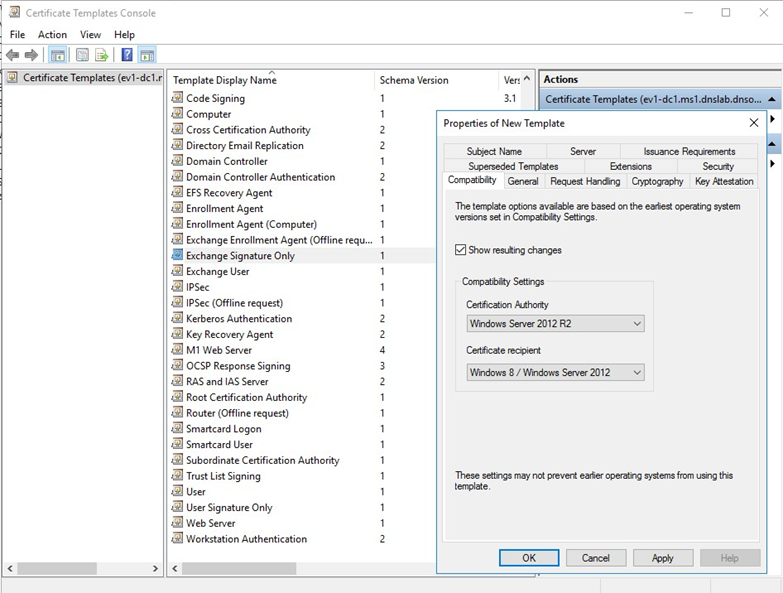The width and height of the screenshot is (783, 593).
Task: Click the Workstation Authentication template icon
Action: coord(177,538)
